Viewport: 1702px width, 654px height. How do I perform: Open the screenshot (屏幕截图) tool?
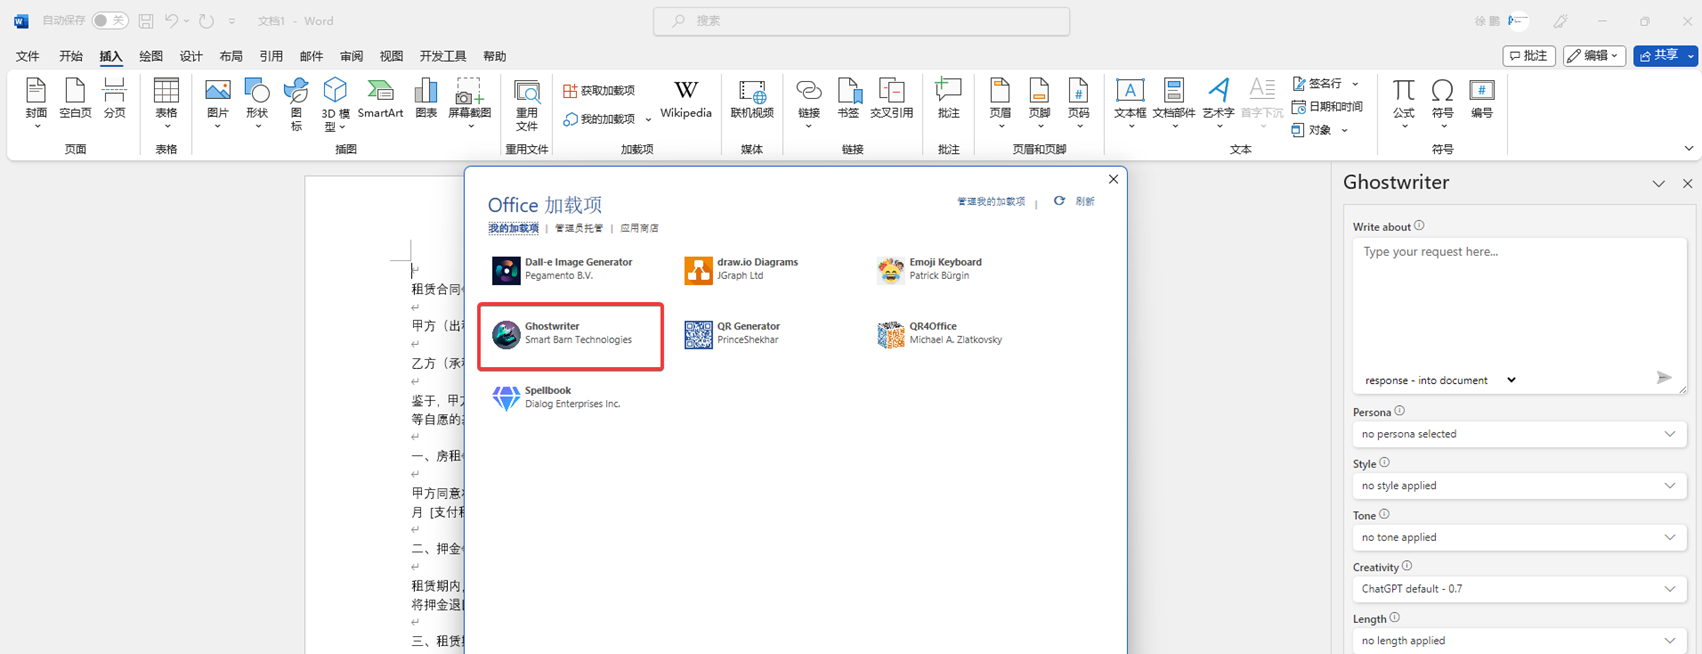(x=469, y=102)
